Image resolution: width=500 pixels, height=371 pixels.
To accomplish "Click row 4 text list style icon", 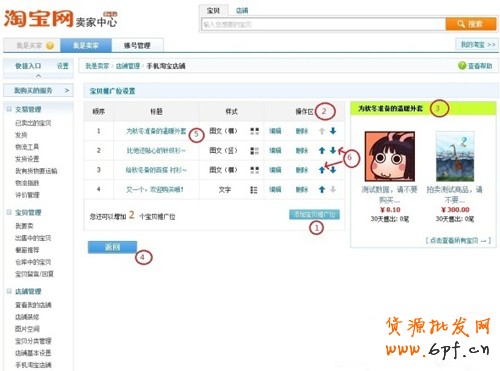I will tap(254, 190).
